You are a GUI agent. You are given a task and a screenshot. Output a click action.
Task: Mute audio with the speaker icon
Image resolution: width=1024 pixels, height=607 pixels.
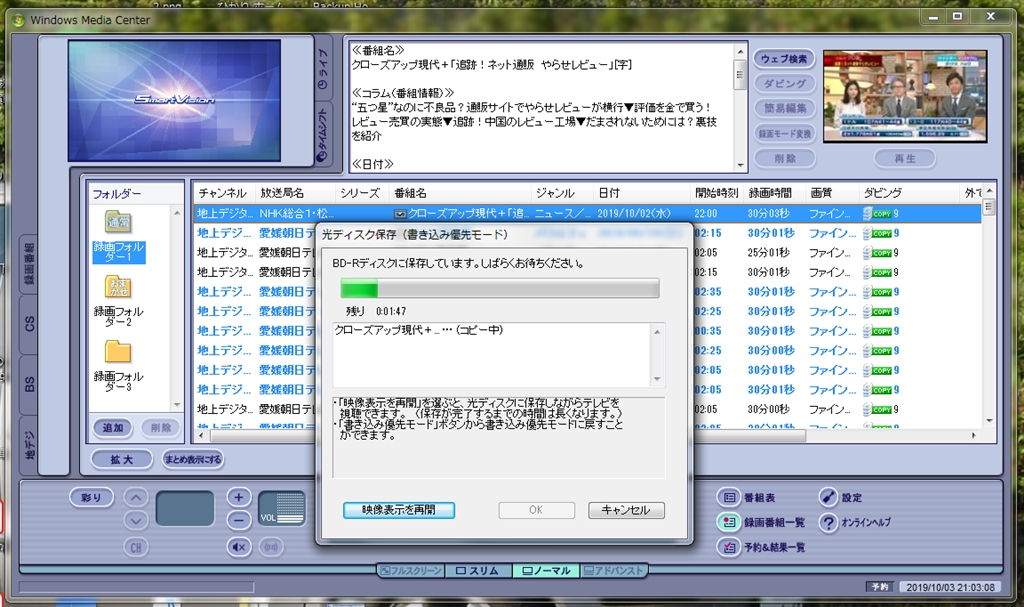(x=238, y=547)
